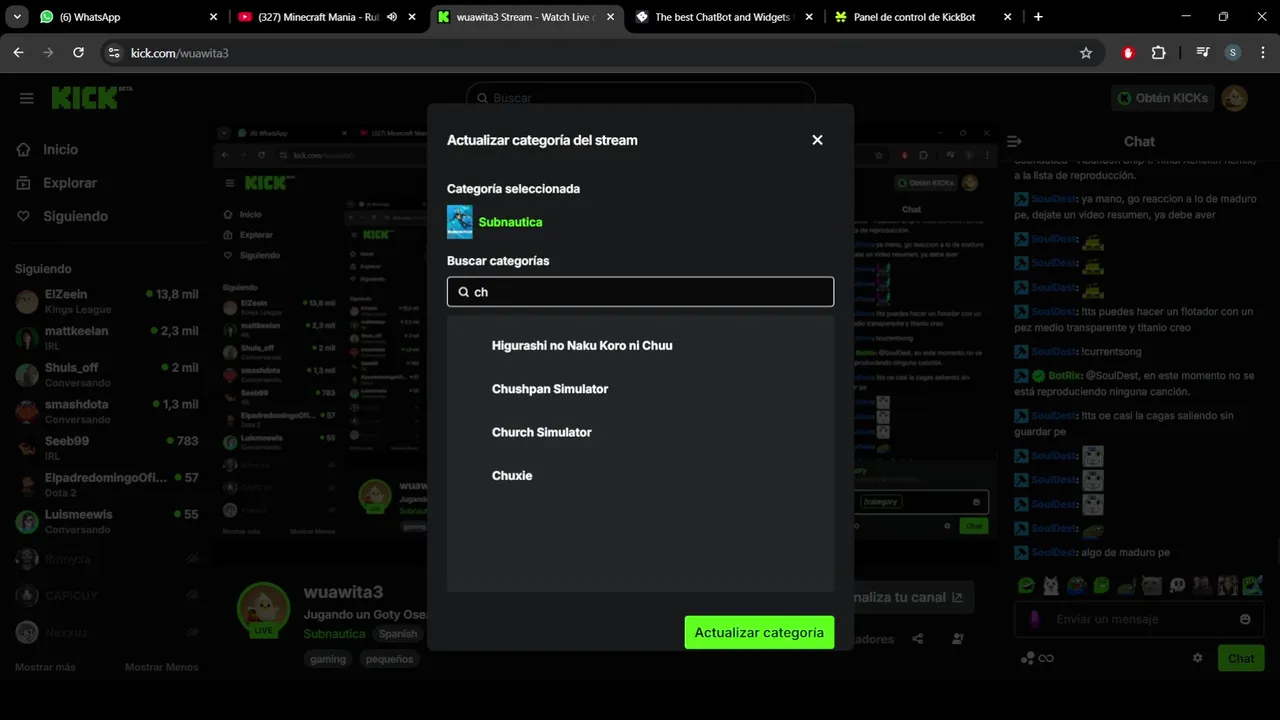Open ElZeein channel in following list

click(x=107, y=301)
